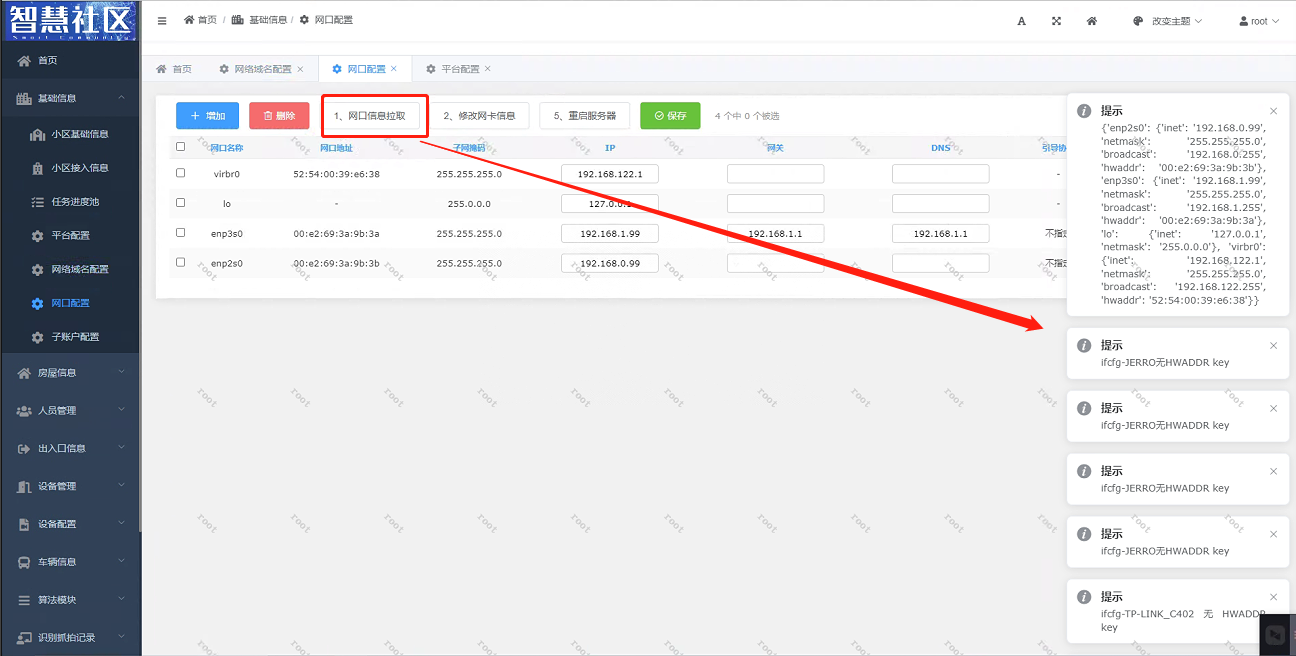Viewport: 1296px width, 656px height.
Task: Click the hamburger menu collapse icon
Action: click(162, 21)
